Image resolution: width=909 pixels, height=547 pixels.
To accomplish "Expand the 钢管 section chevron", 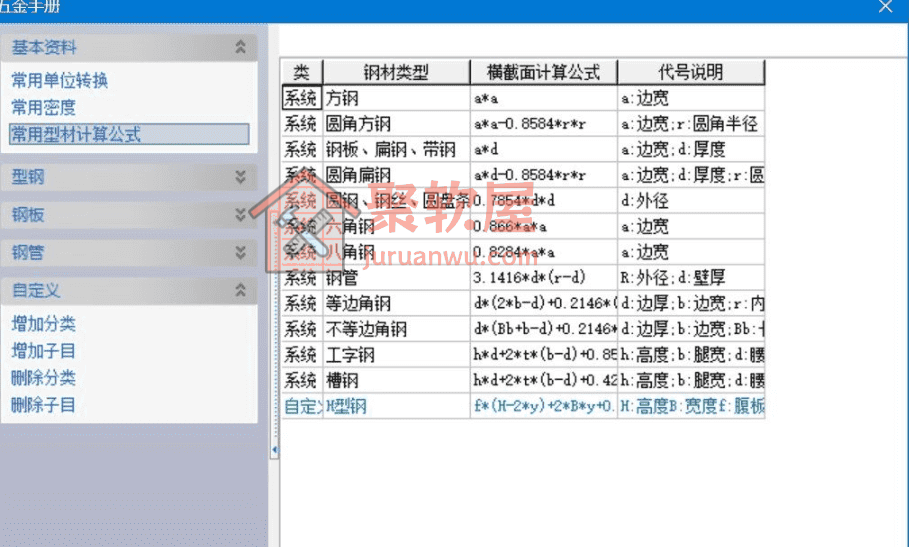I will pos(240,253).
